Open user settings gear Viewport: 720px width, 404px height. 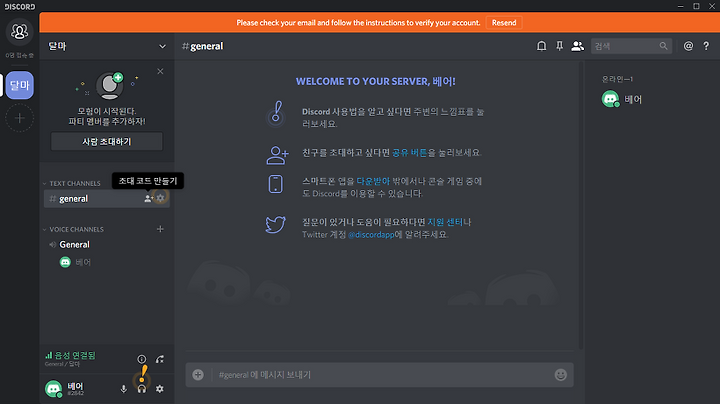coord(160,389)
